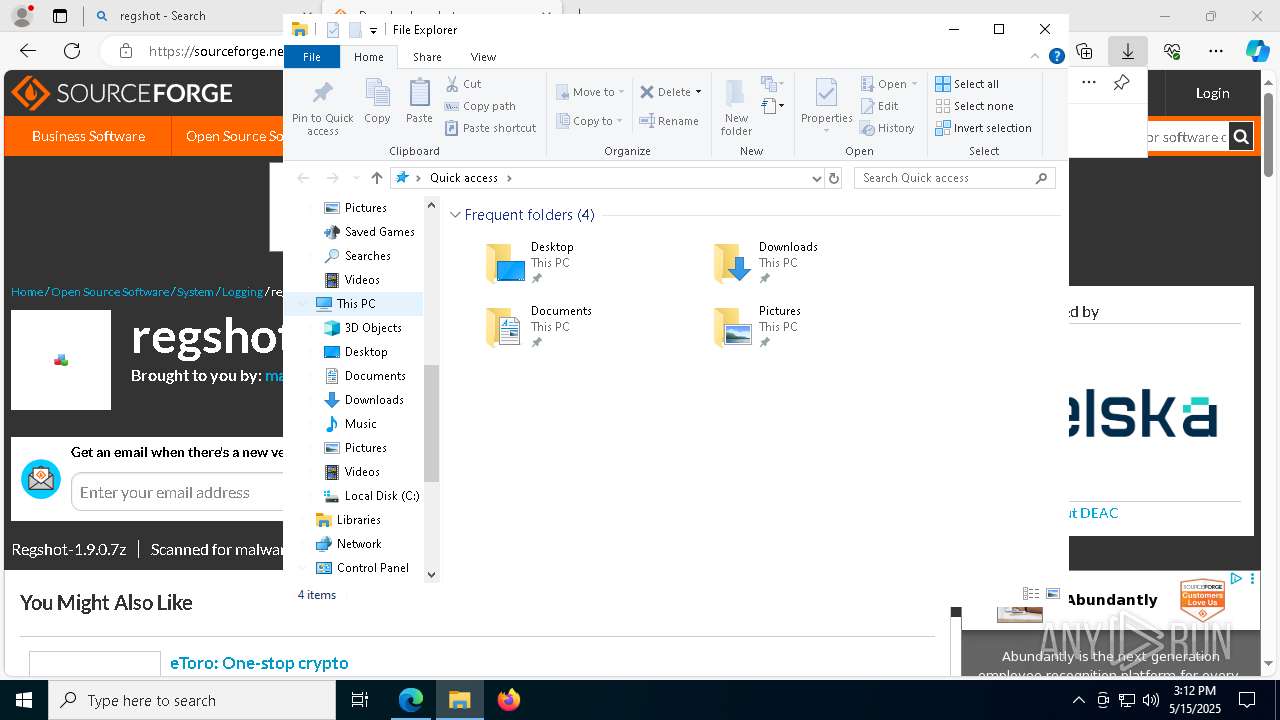1280x720 pixels.
Task: Click Edge browser refresh icon
Action: [72, 51]
